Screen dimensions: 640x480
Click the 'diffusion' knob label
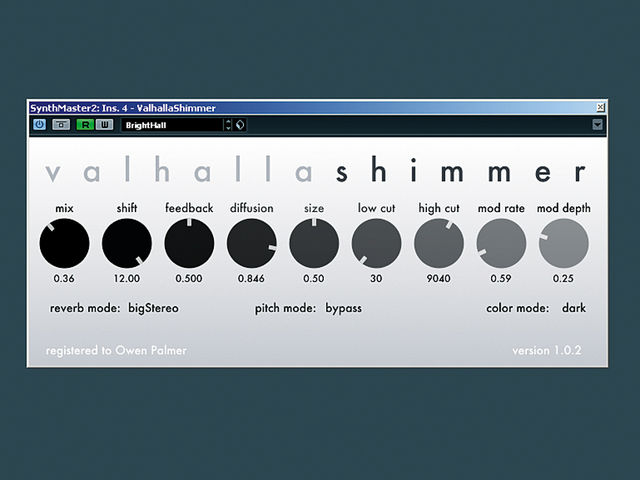tap(251, 208)
